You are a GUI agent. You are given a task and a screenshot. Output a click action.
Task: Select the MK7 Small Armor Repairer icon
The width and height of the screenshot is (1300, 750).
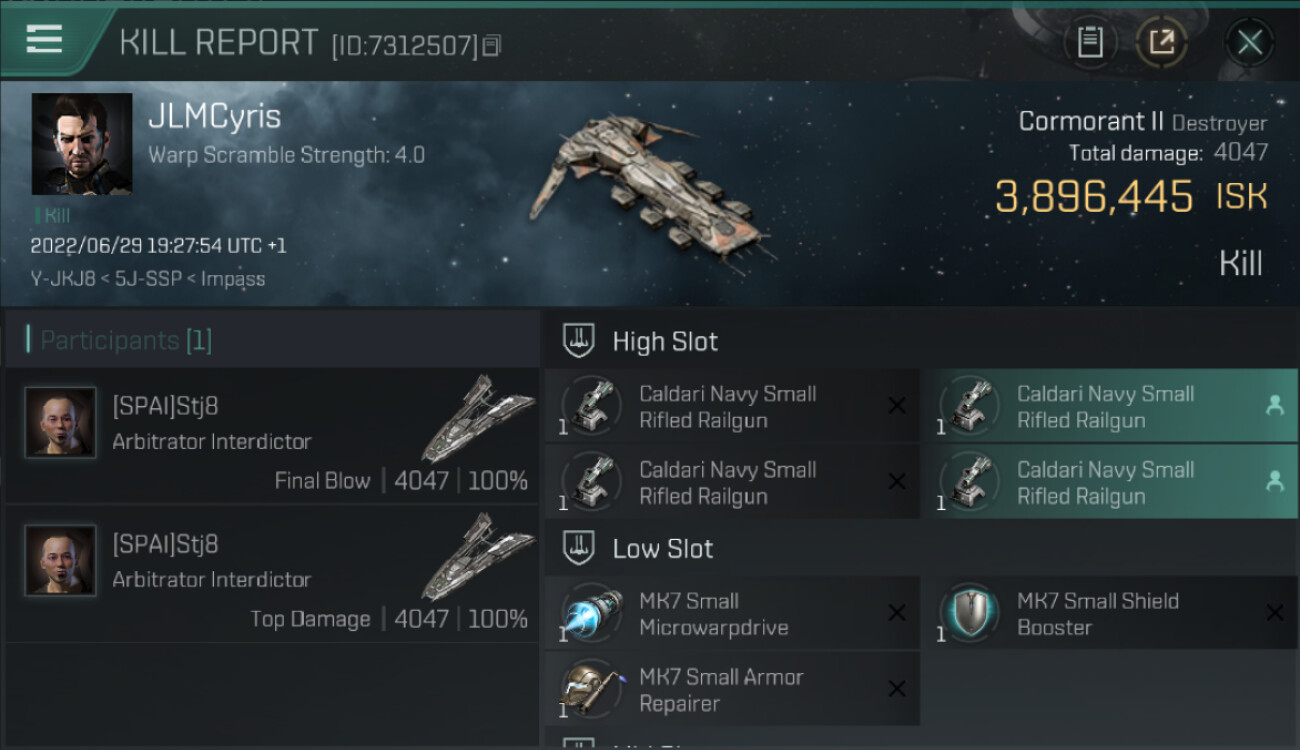point(592,689)
